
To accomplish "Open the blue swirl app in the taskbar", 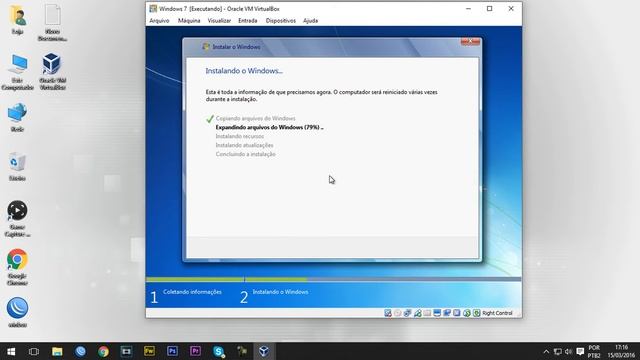I will [80, 351].
